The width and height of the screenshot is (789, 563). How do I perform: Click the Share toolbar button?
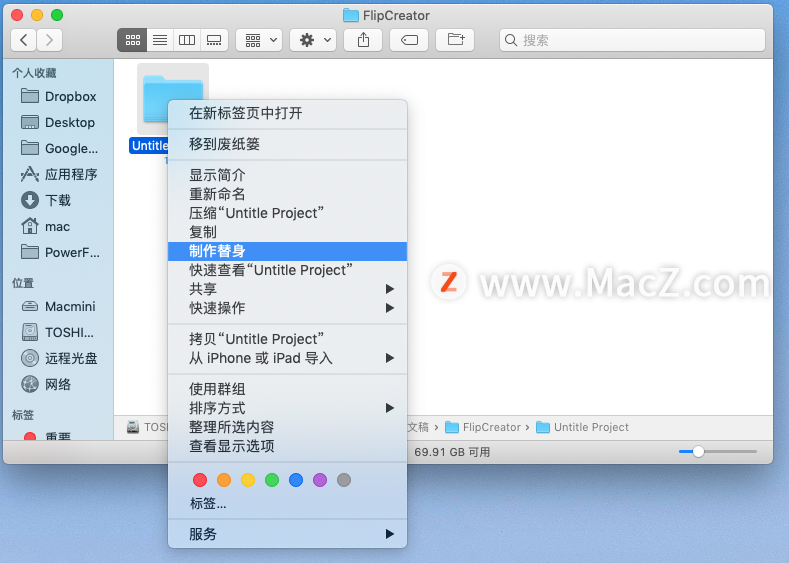(x=363, y=40)
